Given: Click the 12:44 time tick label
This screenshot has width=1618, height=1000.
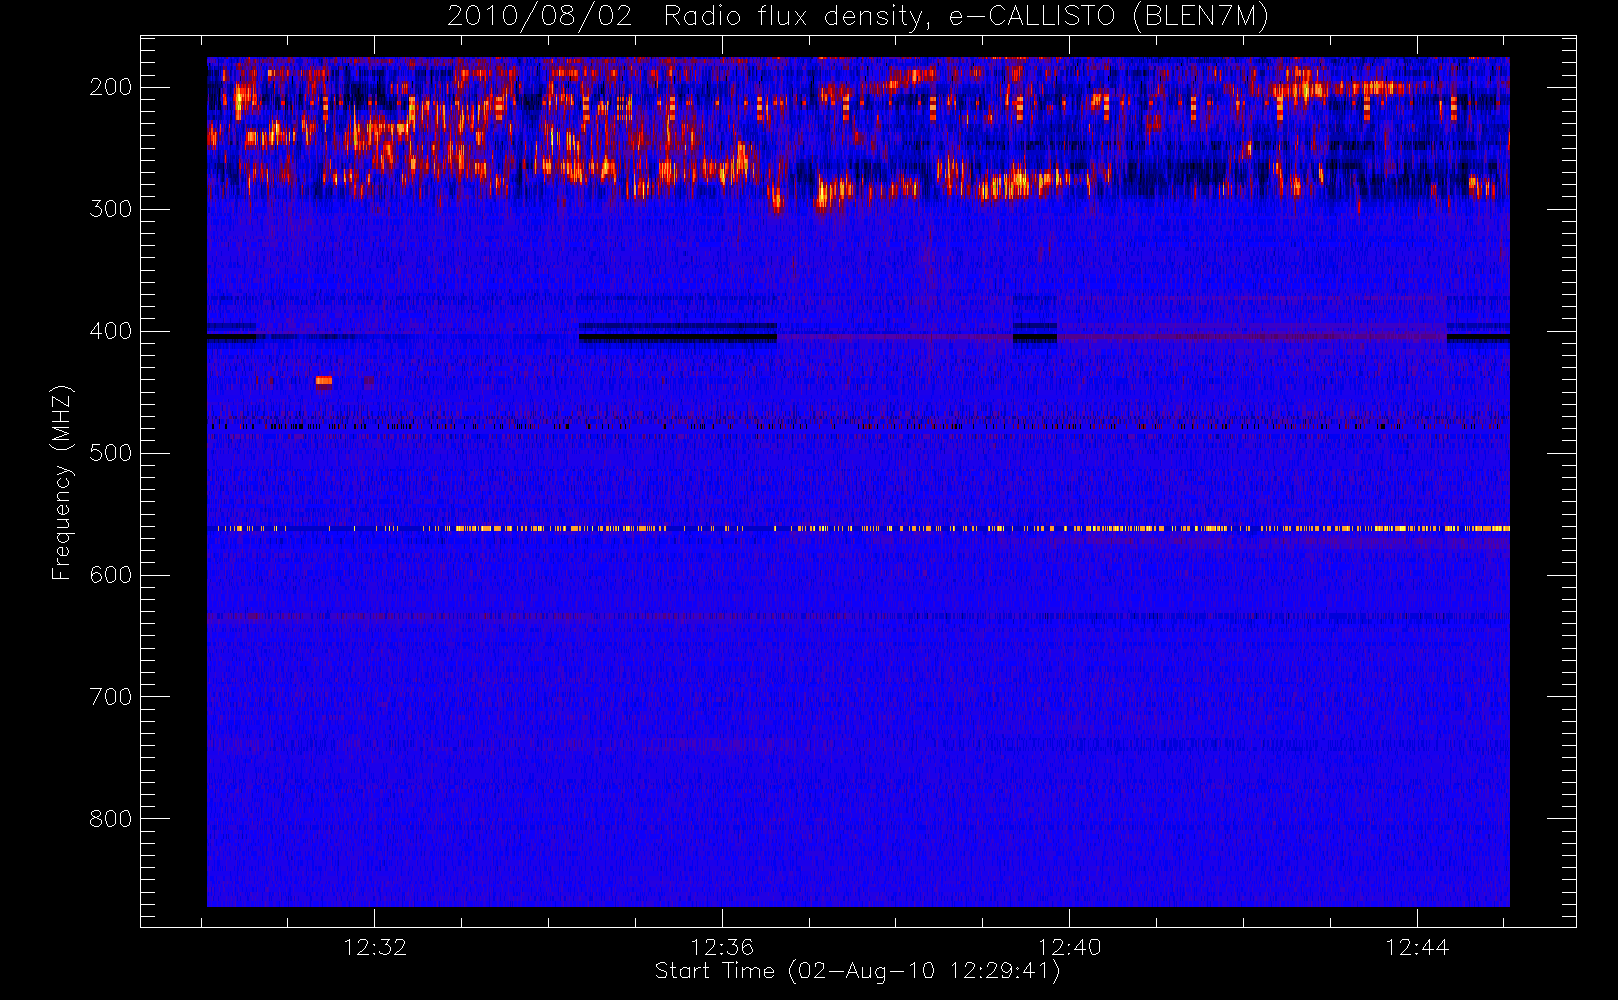Looking at the screenshot, I should pos(1417,947).
